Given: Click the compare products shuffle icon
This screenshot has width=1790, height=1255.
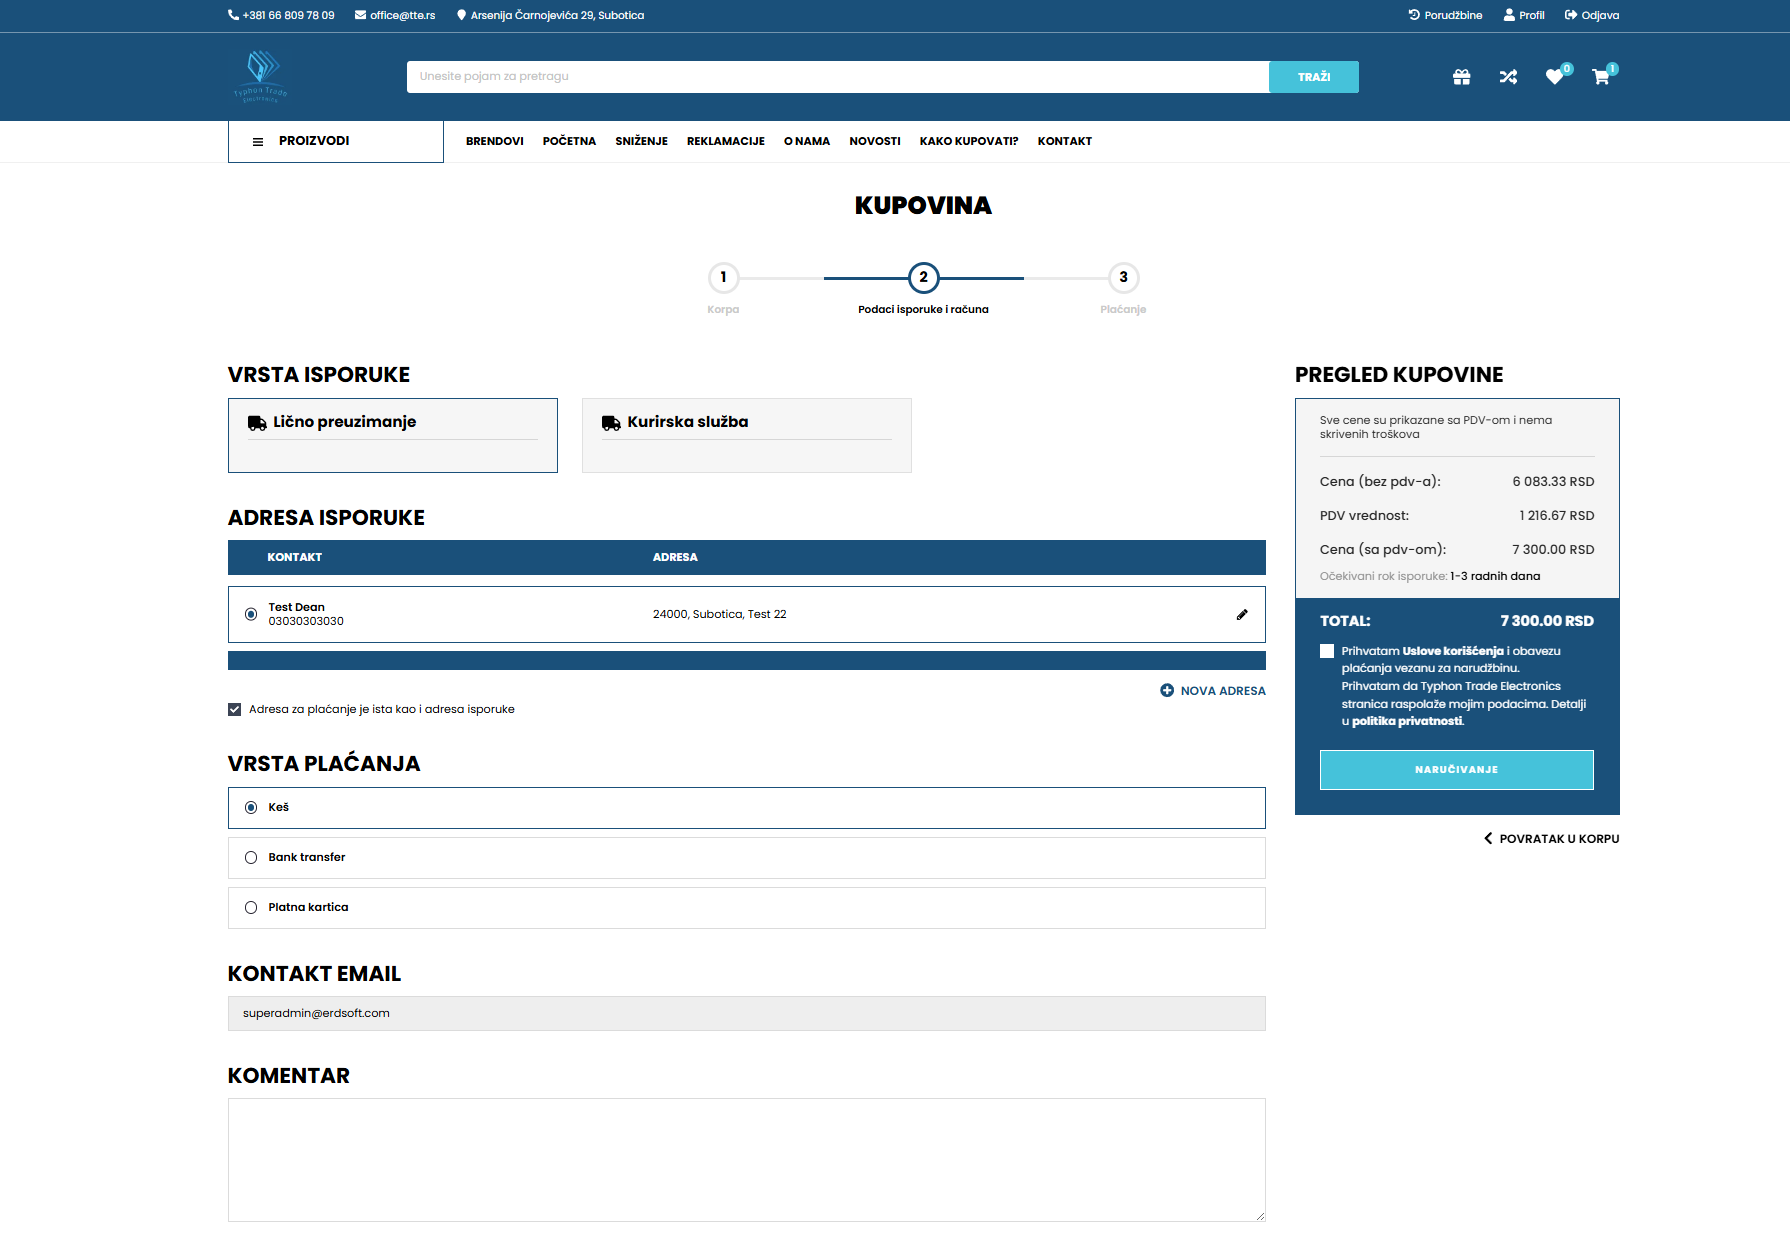Looking at the screenshot, I should [1508, 77].
